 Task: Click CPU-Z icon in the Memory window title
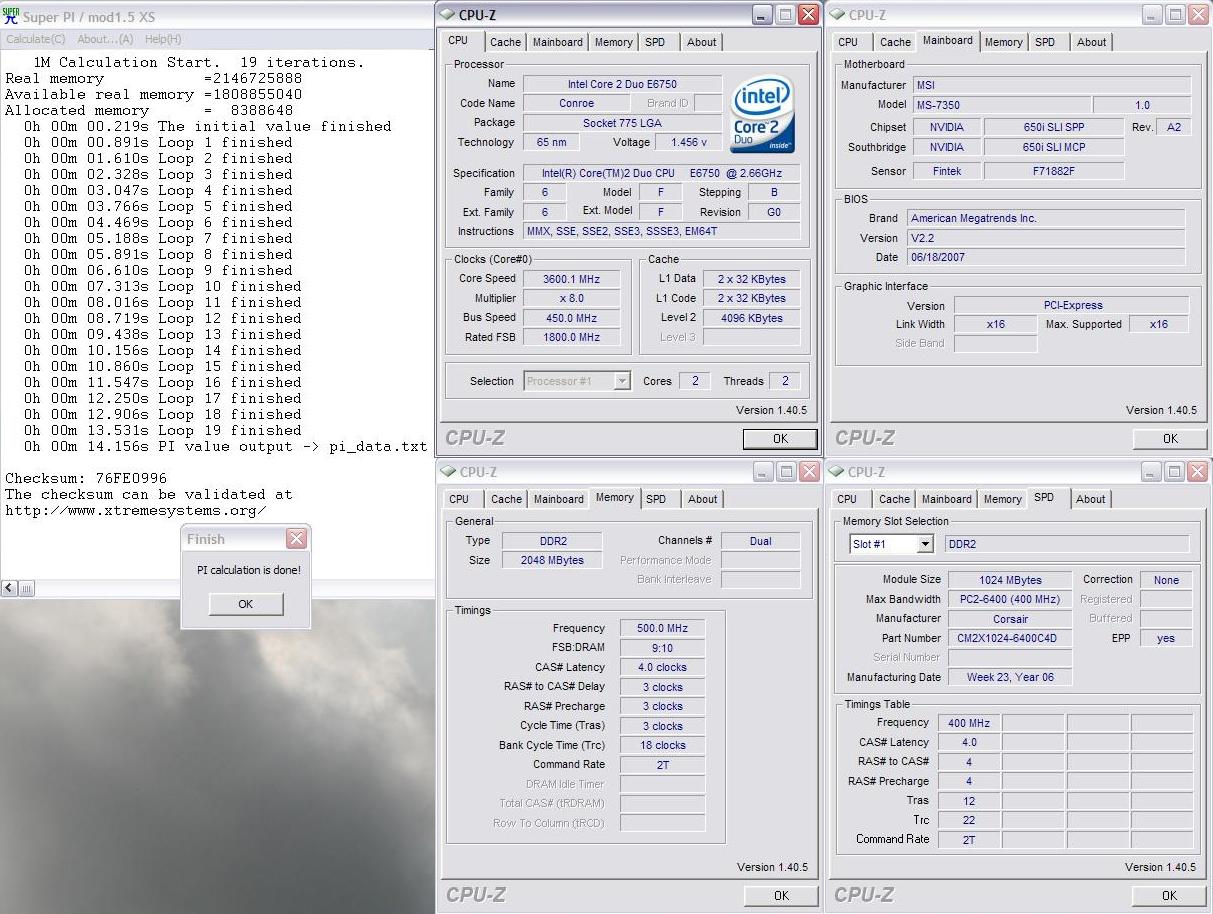point(447,471)
